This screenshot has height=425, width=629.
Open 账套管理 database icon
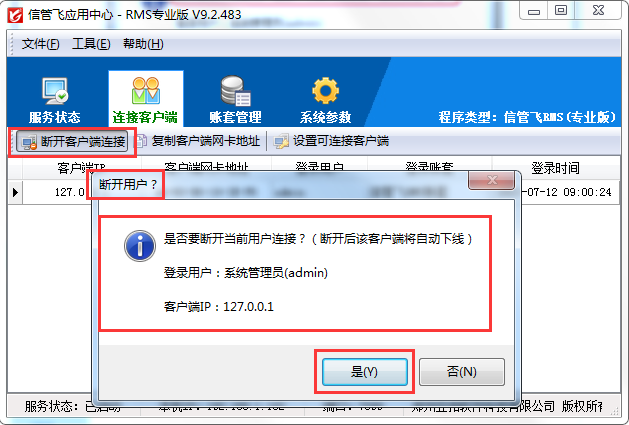[x=235, y=91]
